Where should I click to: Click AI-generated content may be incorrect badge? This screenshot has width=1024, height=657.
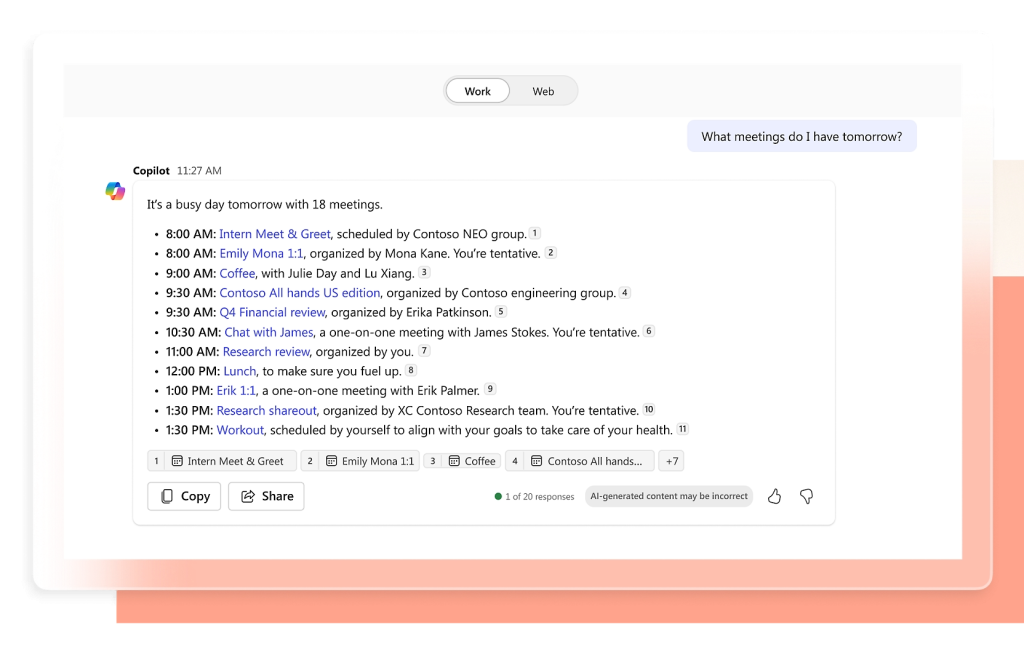tap(669, 496)
